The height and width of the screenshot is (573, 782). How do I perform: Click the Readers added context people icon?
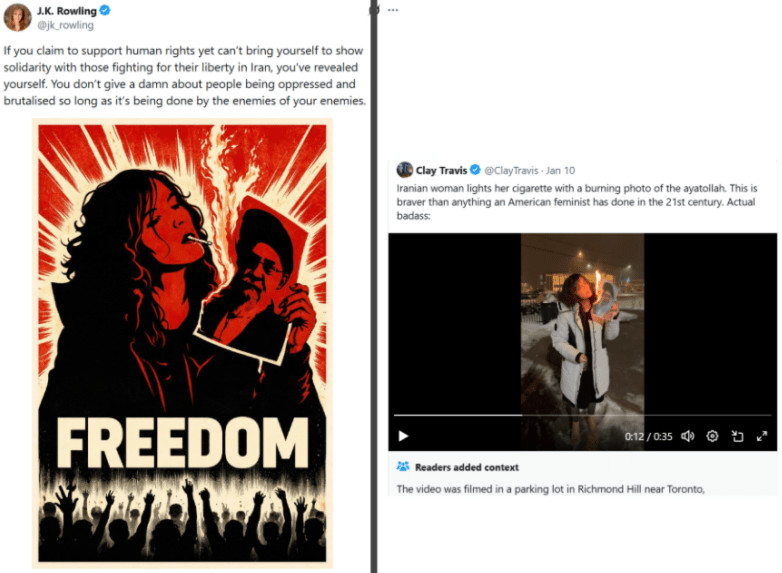coord(403,467)
